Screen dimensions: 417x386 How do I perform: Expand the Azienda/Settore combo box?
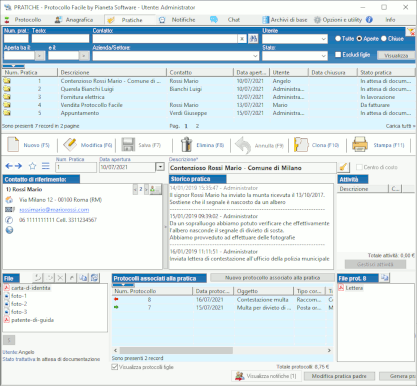[x=255, y=56]
